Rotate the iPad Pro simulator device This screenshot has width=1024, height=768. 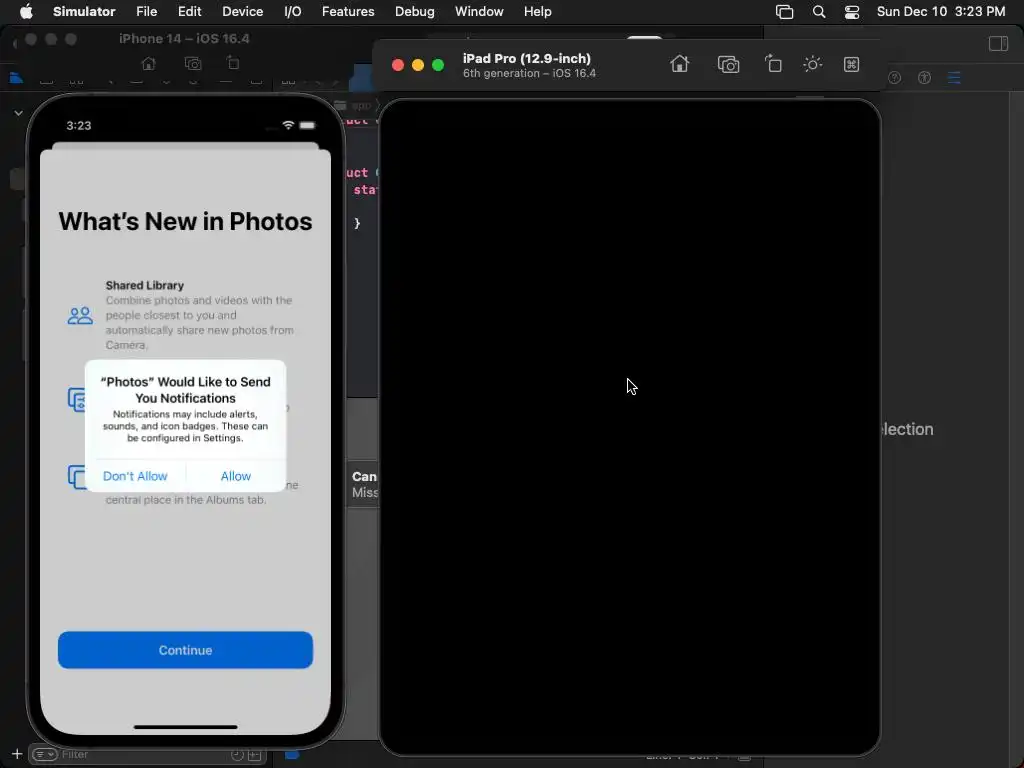[773, 64]
